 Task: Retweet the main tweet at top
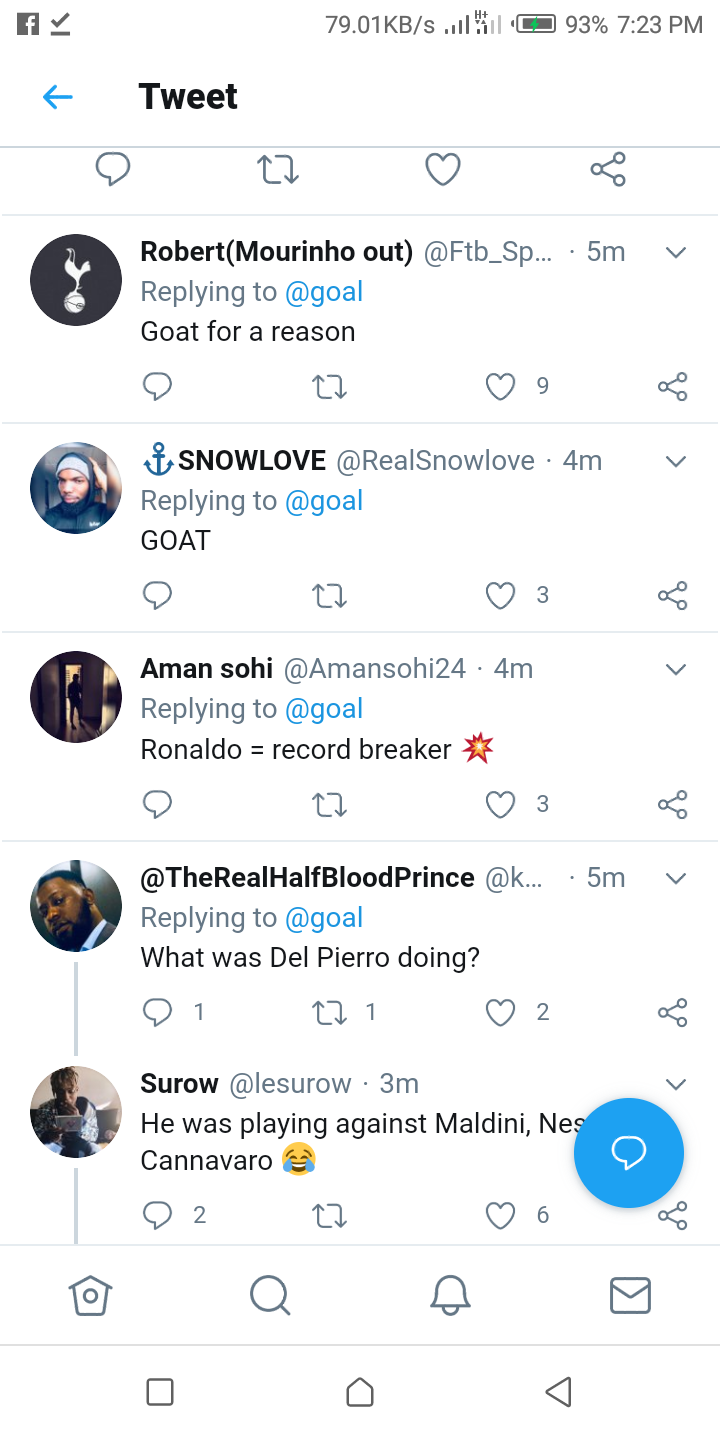(278, 170)
